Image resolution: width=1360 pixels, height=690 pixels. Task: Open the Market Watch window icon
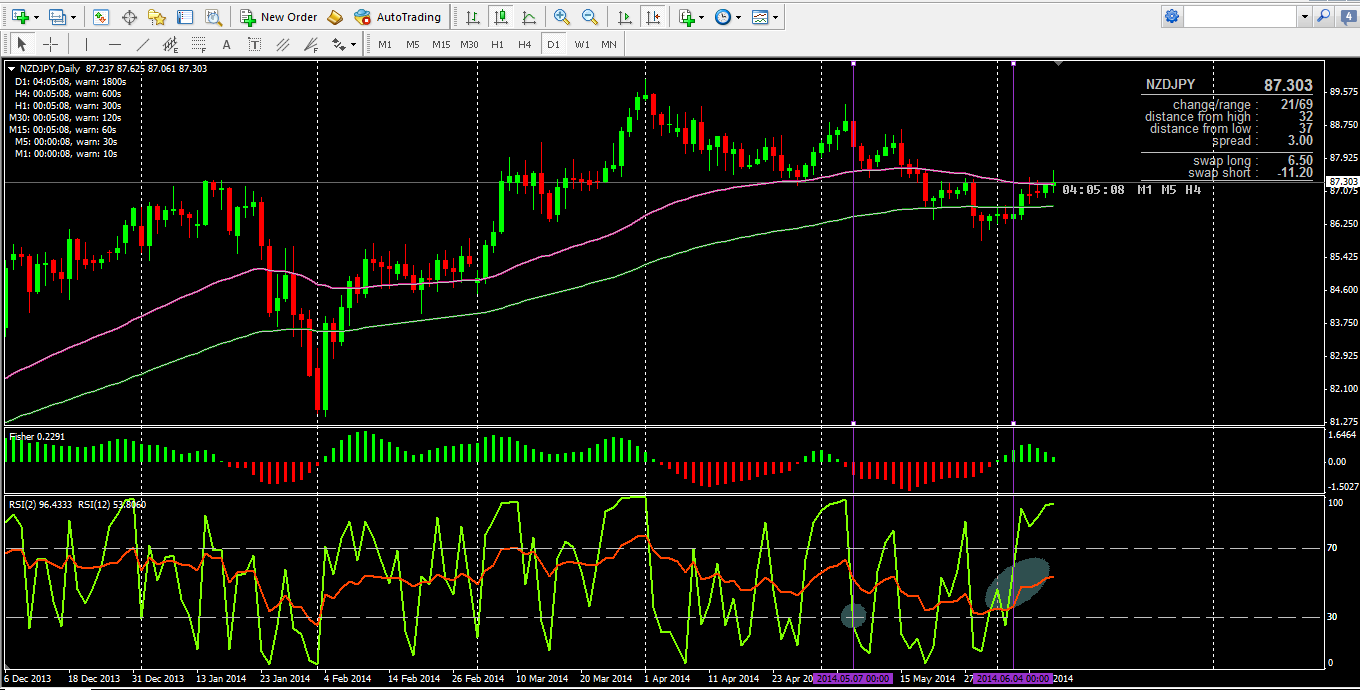pyautogui.click(x=100, y=17)
